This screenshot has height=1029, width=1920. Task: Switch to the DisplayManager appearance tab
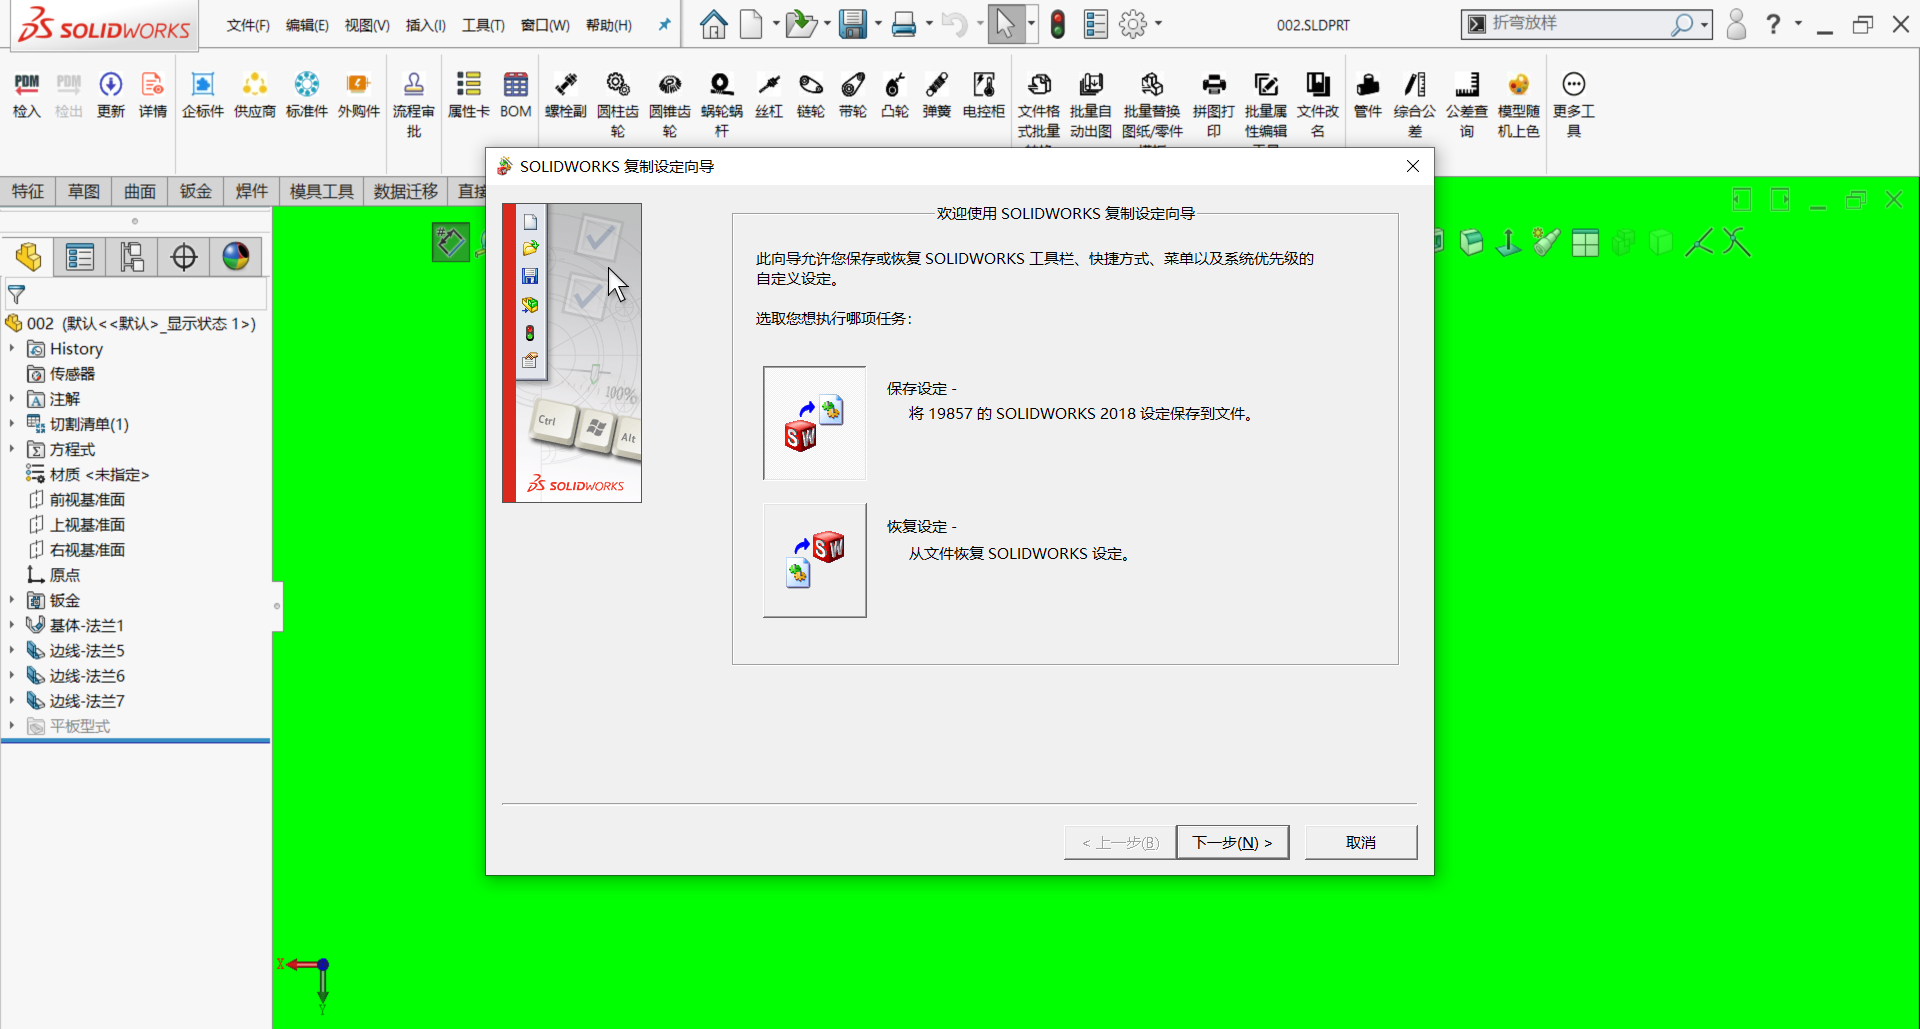(236, 257)
